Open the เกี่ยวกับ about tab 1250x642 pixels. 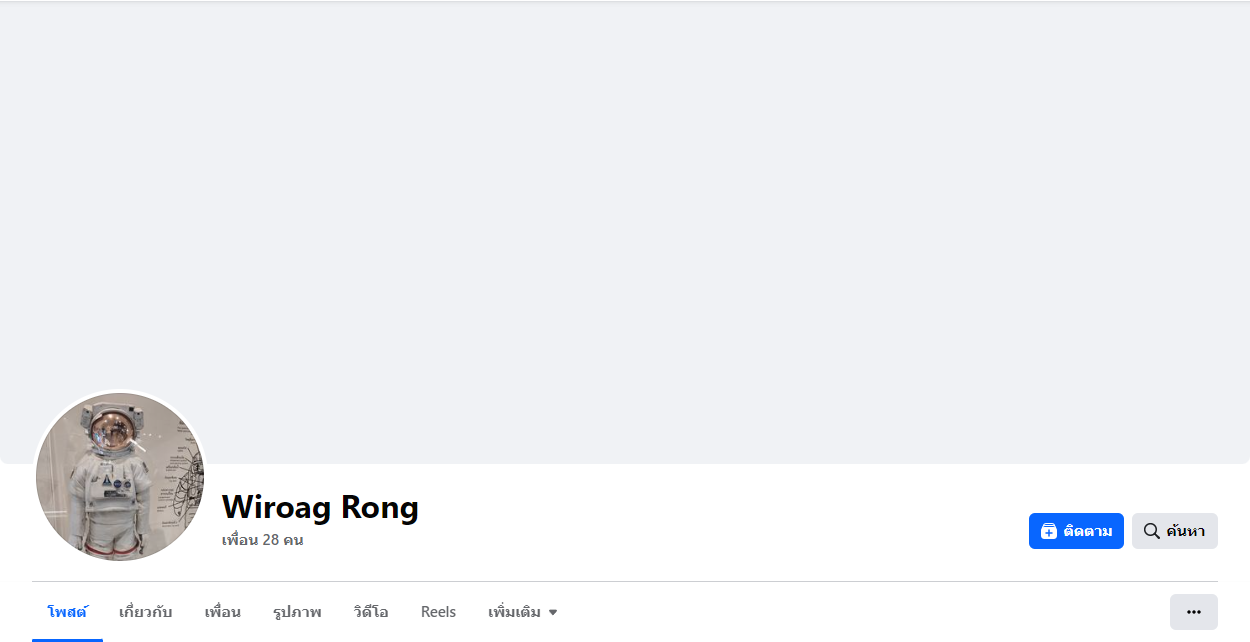pyautogui.click(x=145, y=612)
